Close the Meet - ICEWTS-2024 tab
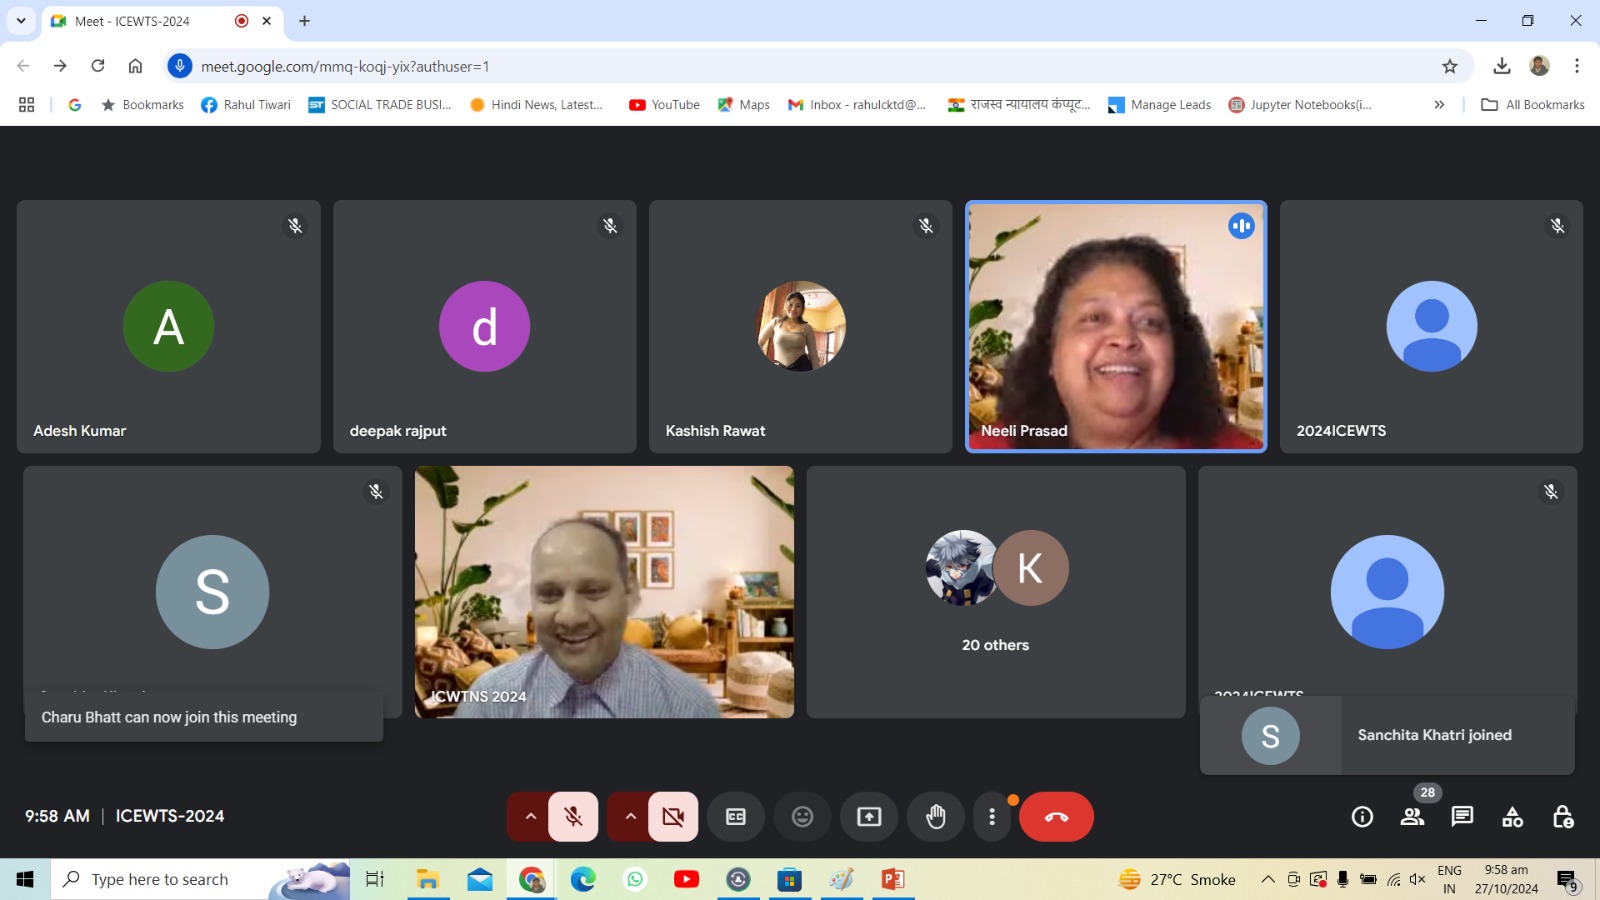Viewport: 1600px width, 900px height. [267, 20]
